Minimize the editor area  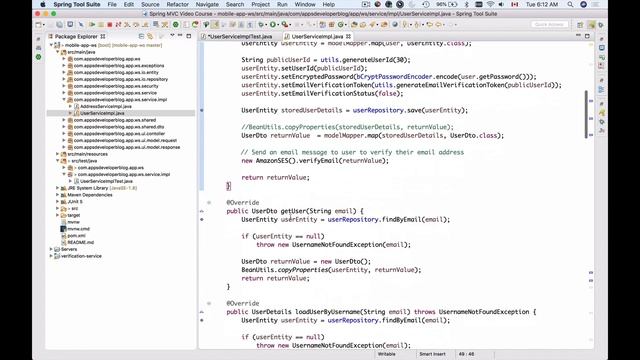(578, 36)
